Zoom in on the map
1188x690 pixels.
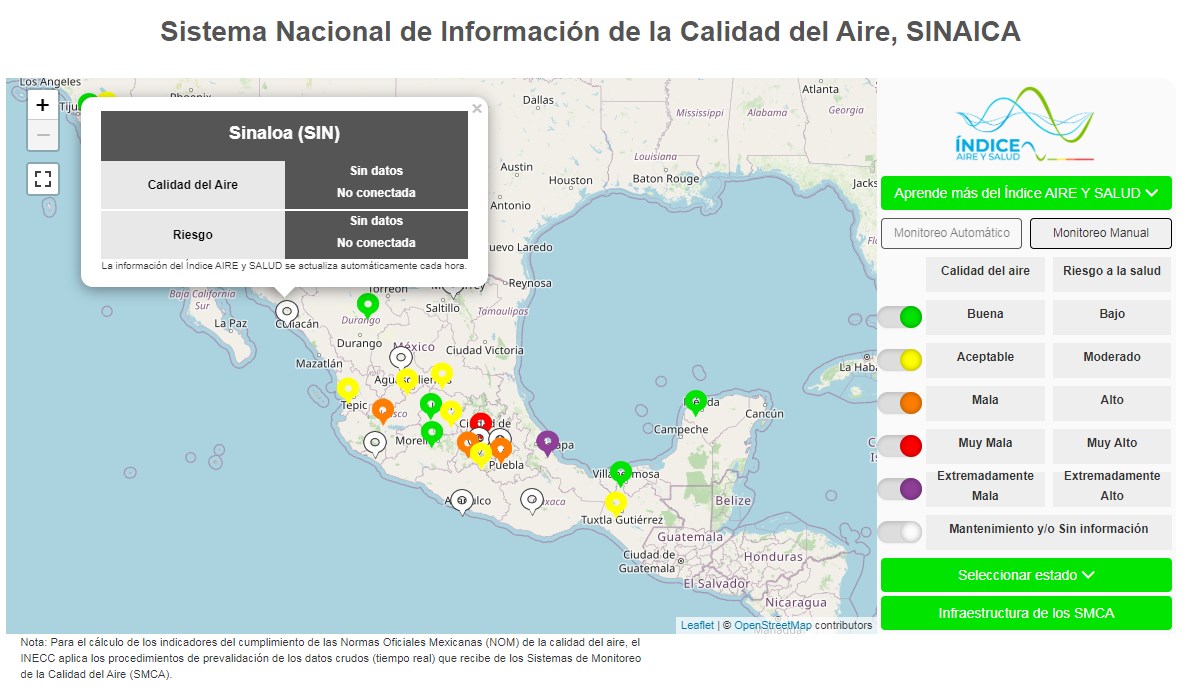point(43,105)
